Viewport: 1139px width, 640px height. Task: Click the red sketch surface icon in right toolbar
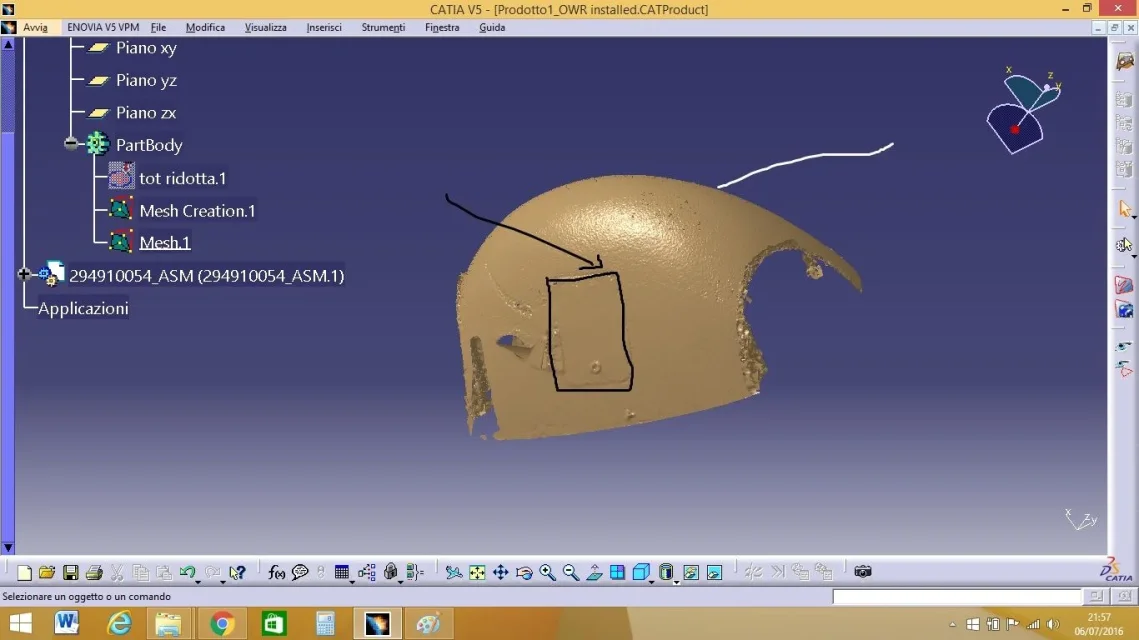pos(1124,285)
